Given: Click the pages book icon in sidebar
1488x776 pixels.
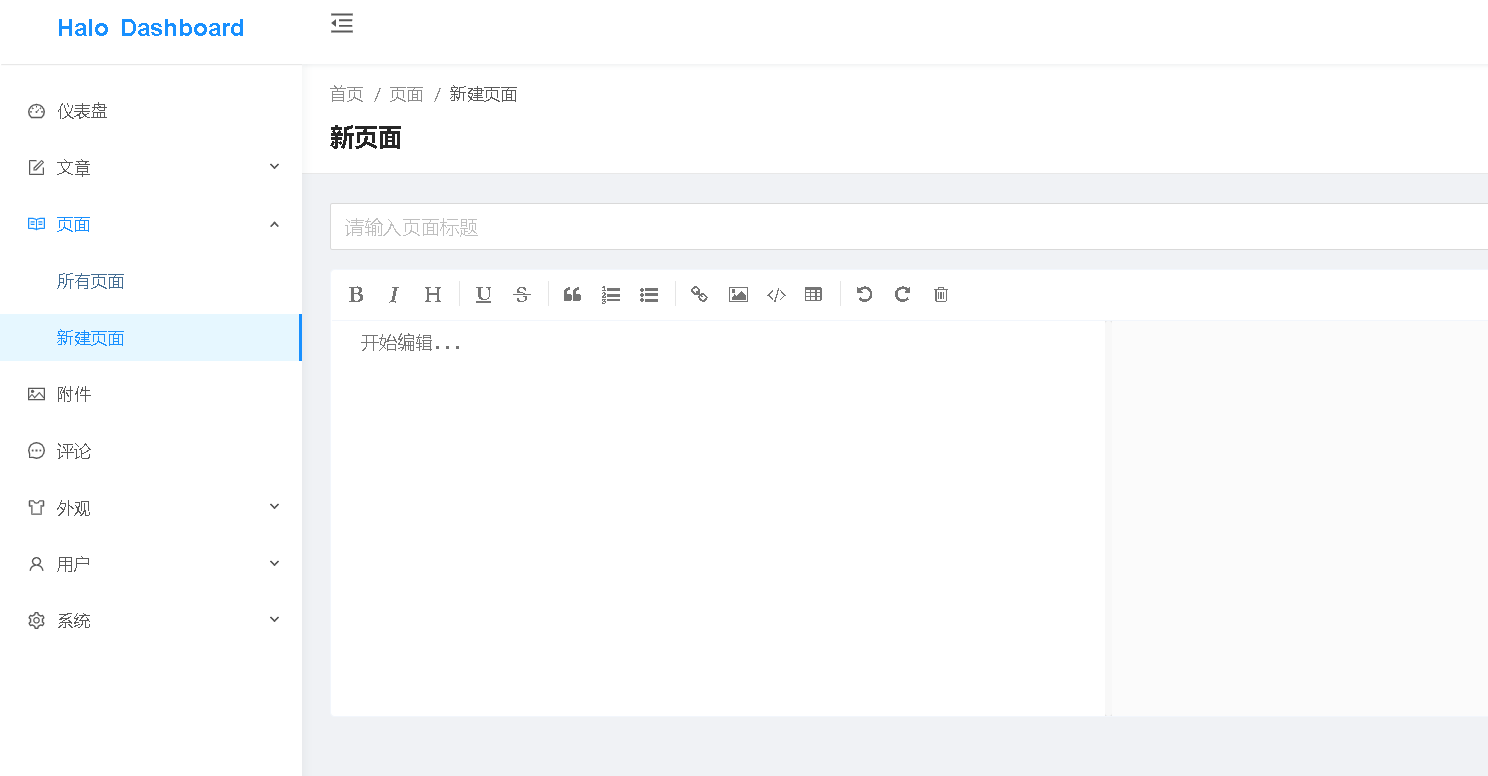Looking at the screenshot, I should point(37,224).
